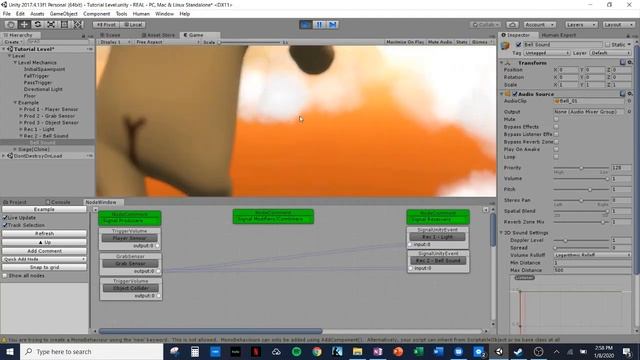Click the console warning icon in status bar

(x=4, y=340)
